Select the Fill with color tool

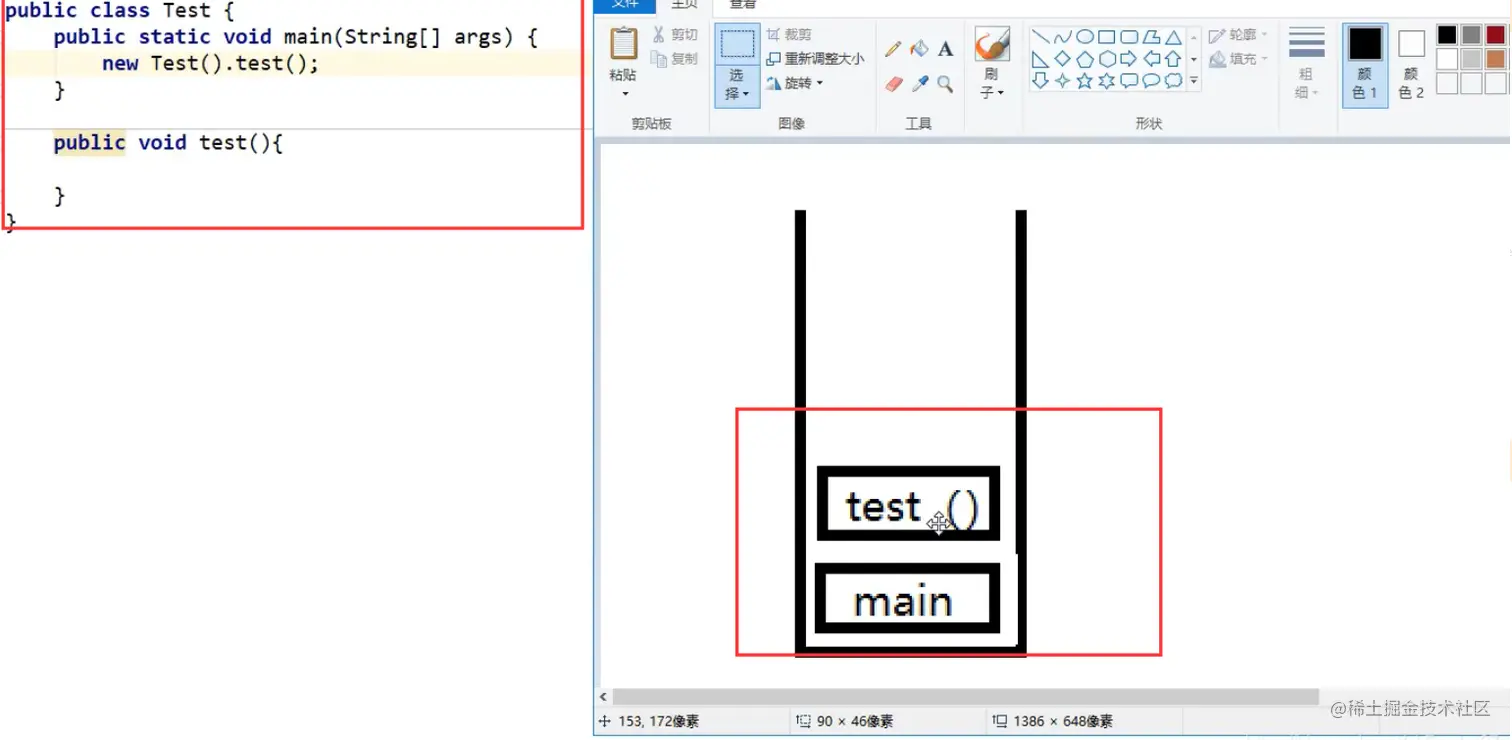click(917, 47)
